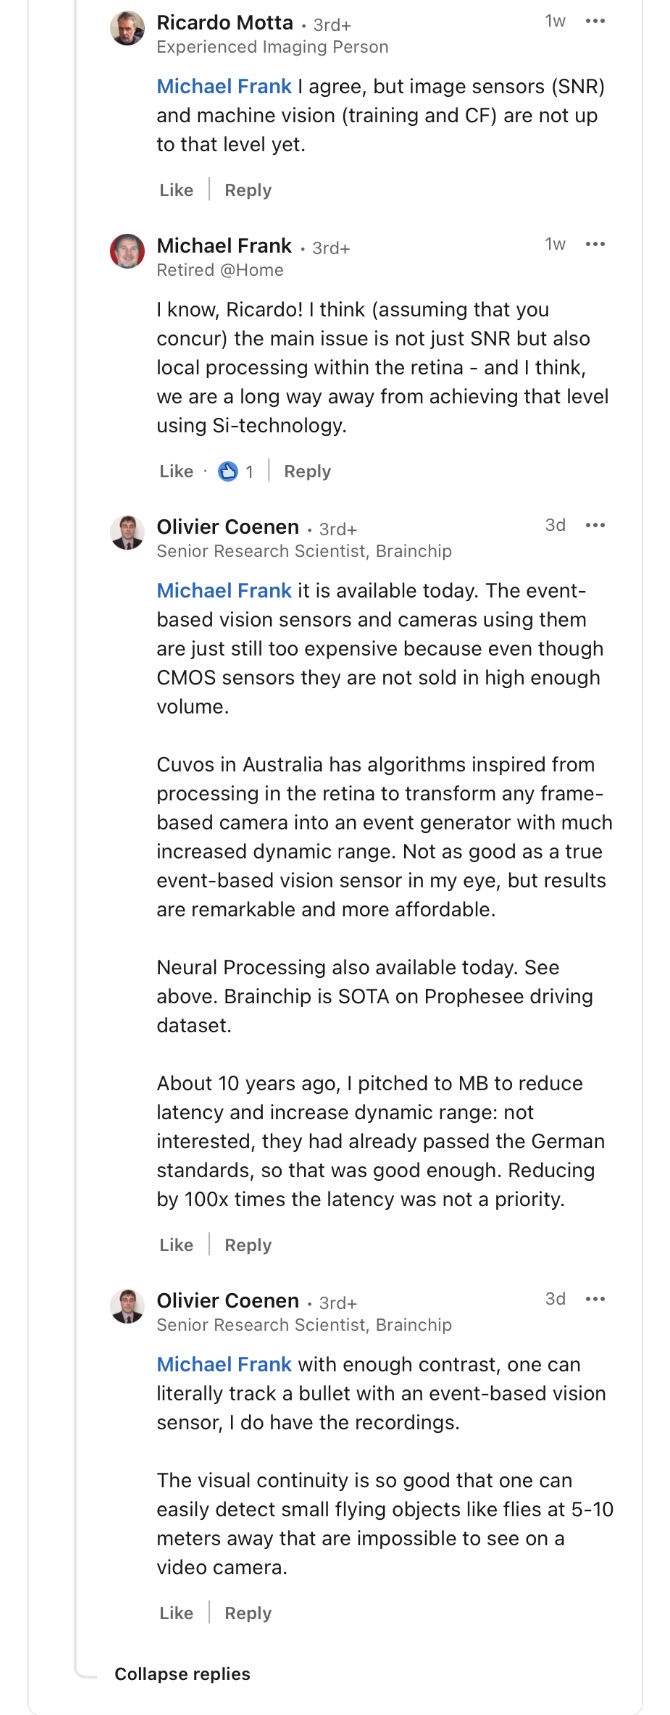Open Ricardo Motta's profile picture
The width and height of the screenshot is (670, 1715).
tap(127, 29)
